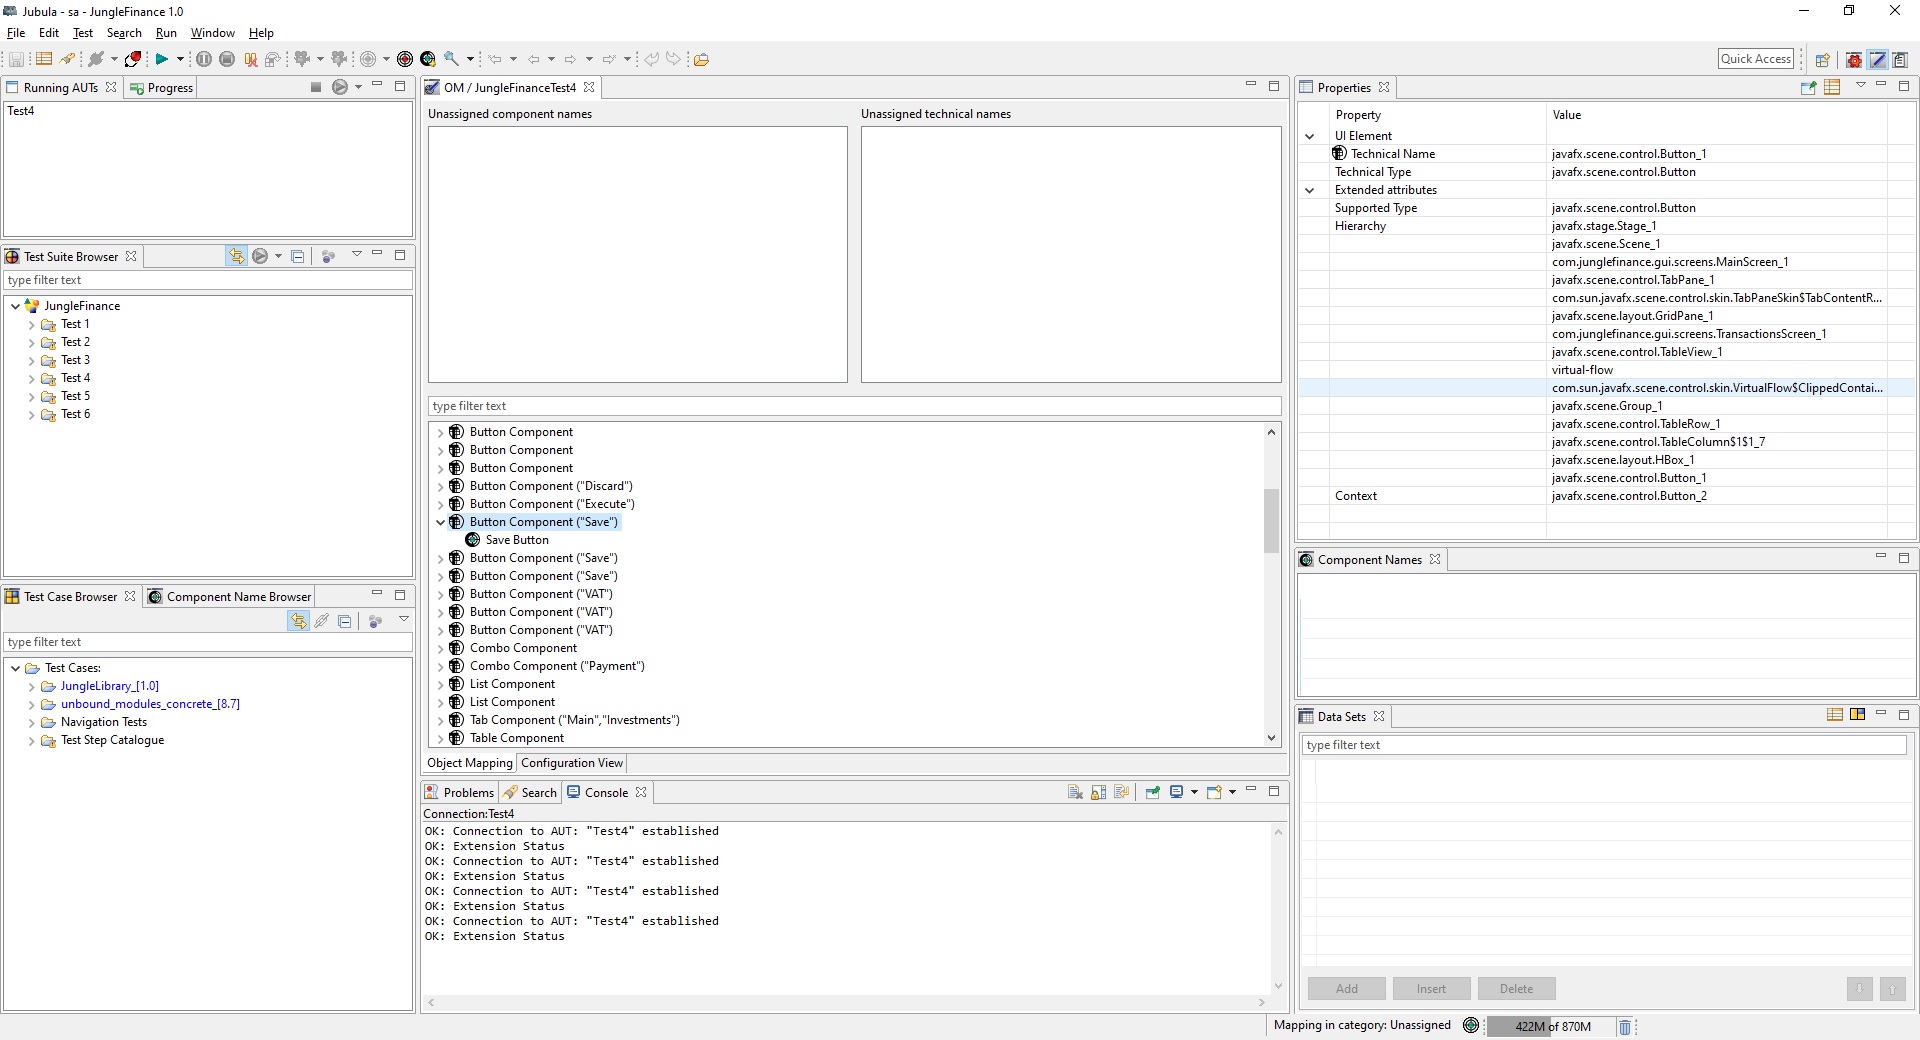Image resolution: width=1920 pixels, height=1040 pixels.
Task: Collapse all in Test Suite Browser
Action: 297,256
